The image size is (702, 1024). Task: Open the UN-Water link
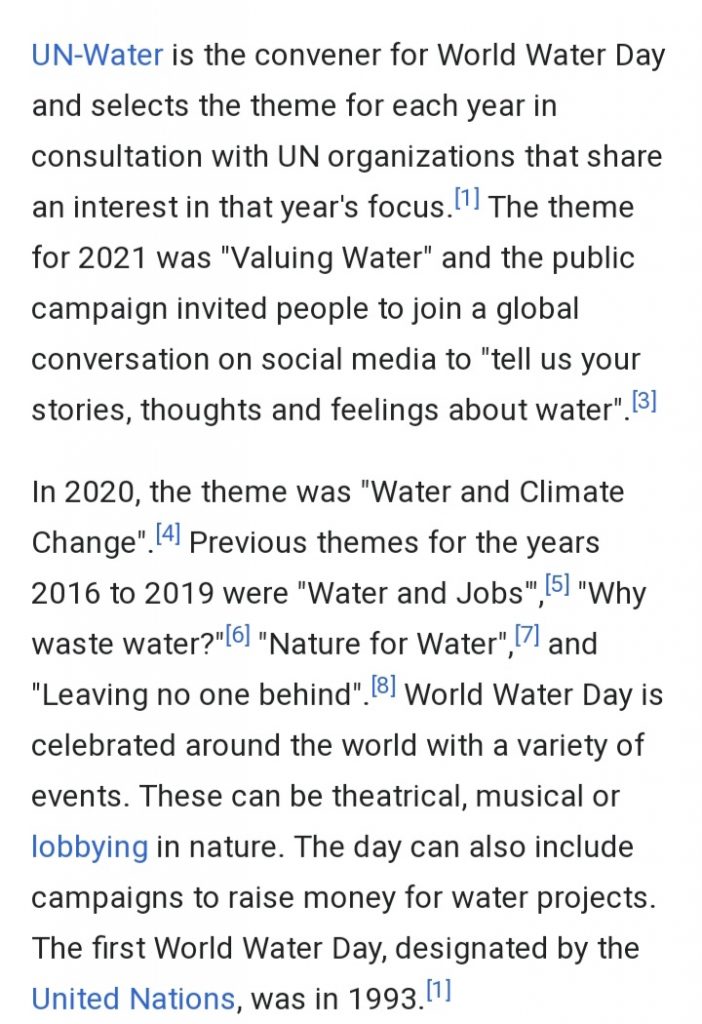click(x=97, y=54)
